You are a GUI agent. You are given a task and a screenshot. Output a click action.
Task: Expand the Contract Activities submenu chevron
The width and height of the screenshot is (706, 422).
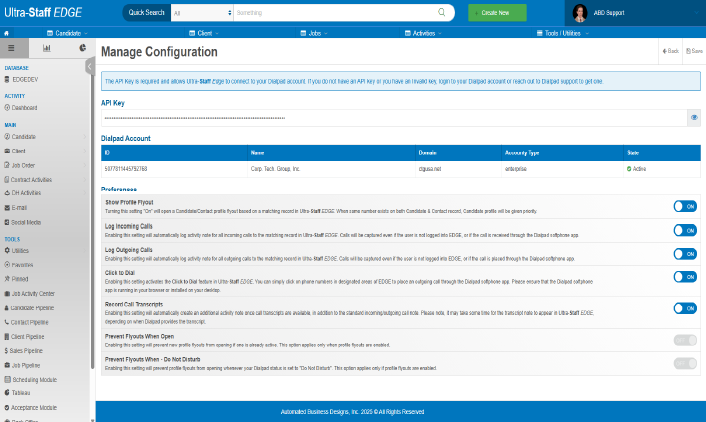(x=84, y=179)
